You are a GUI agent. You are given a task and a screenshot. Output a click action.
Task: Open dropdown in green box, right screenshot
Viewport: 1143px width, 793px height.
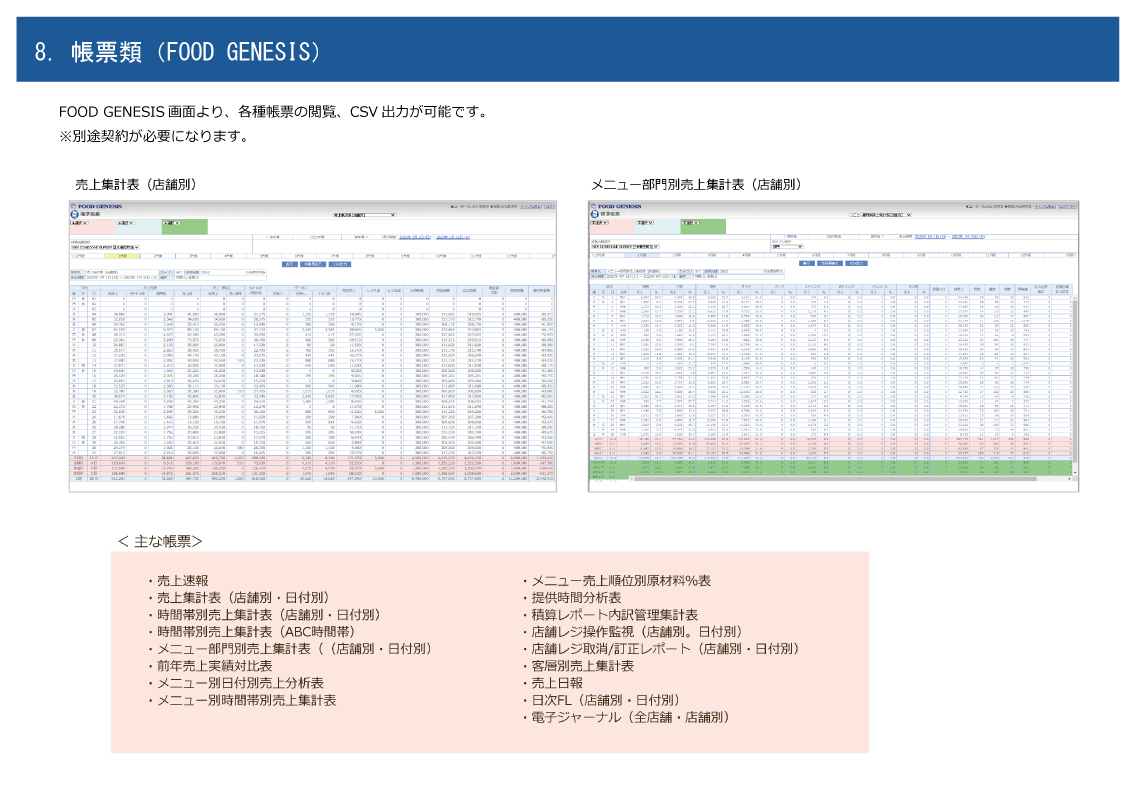click(x=691, y=223)
